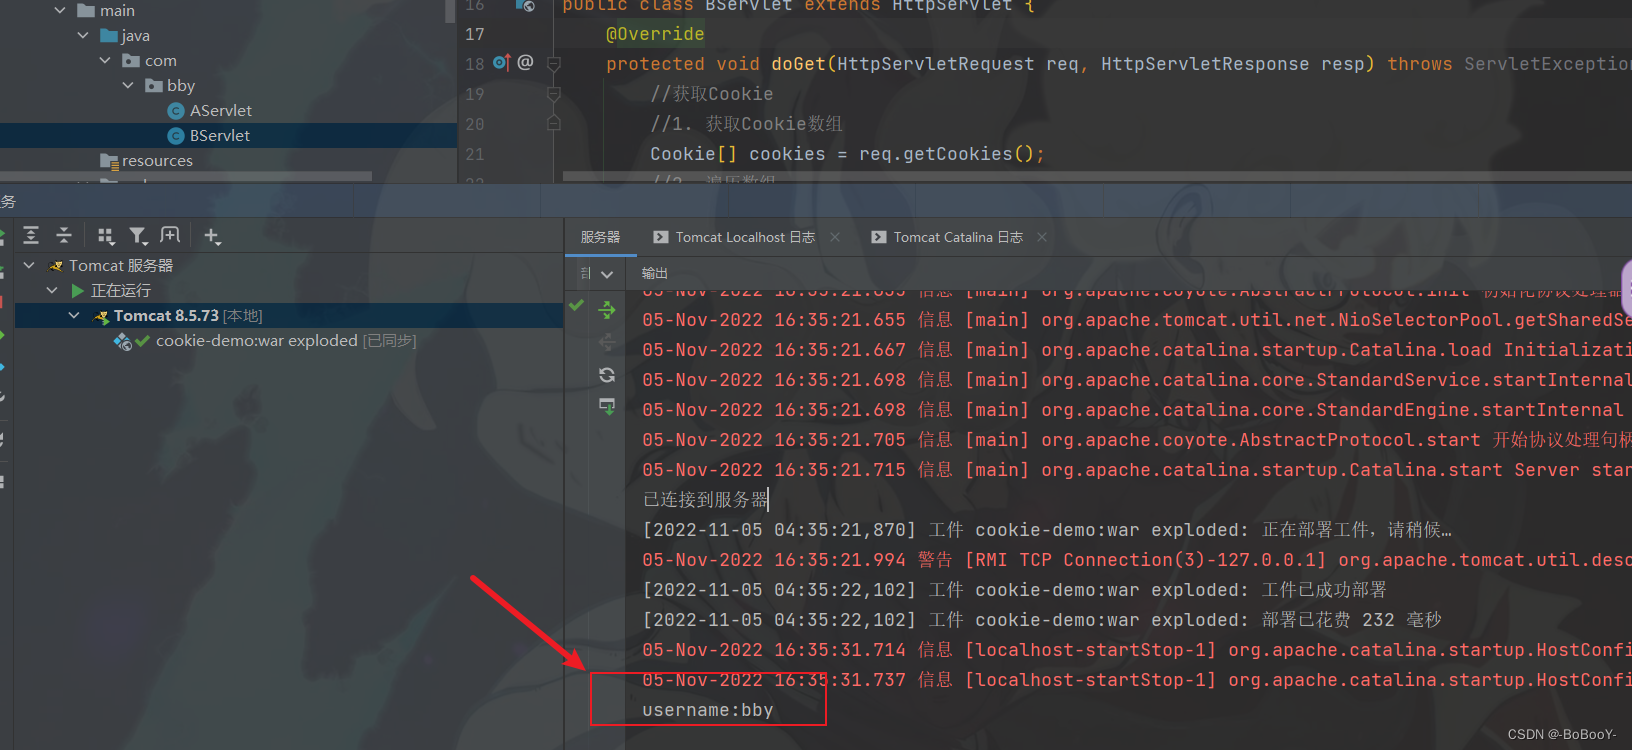Image resolution: width=1632 pixels, height=750 pixels.
Task: Click the java source folder icon
Action: tap(109, 36)
